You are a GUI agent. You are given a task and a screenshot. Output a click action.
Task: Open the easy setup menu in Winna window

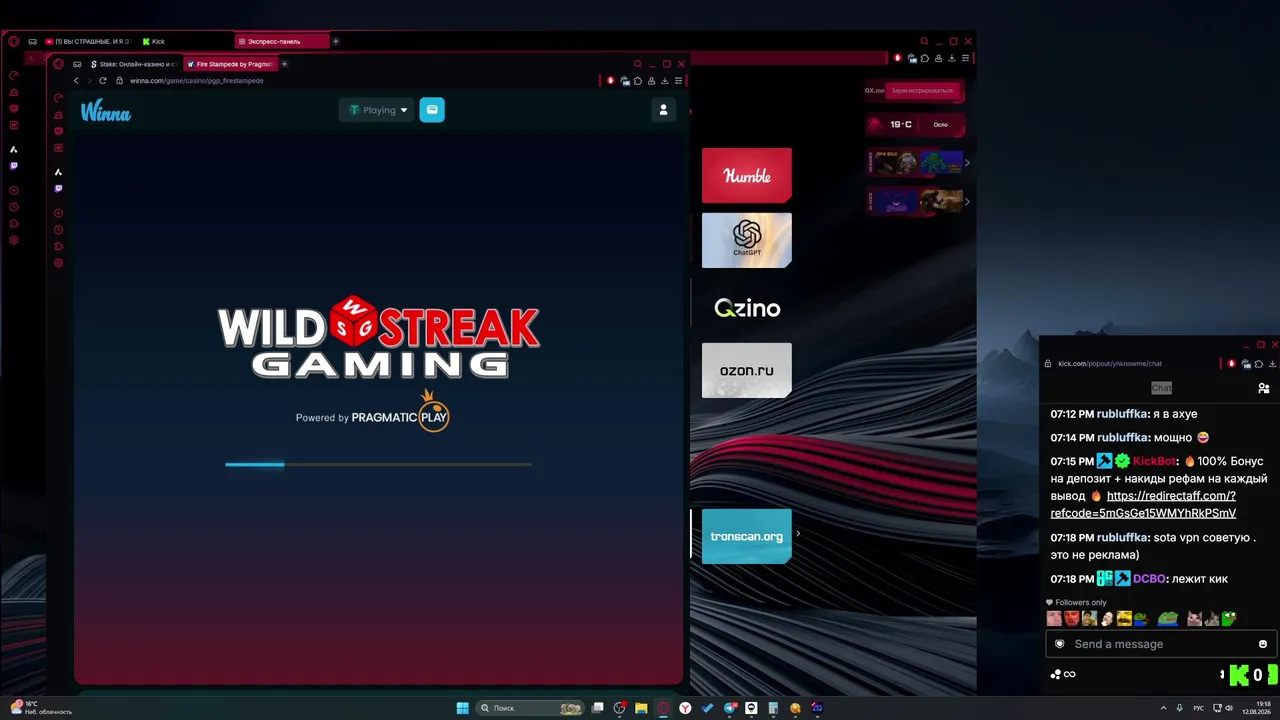coord(679,81)
